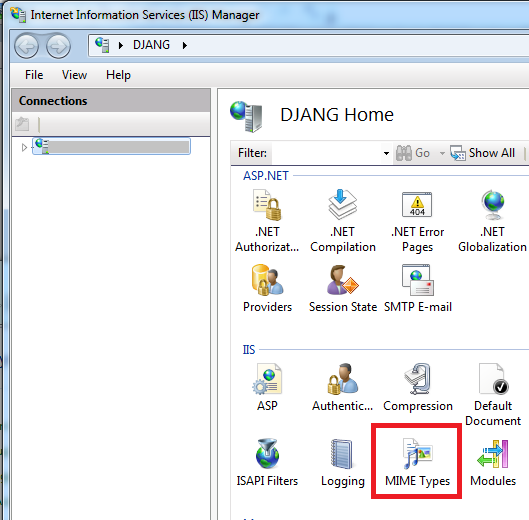The width and height of the screenshot is (529, 520).
Task: Click the server icon in address bar
Action: [x=102, y=45]
